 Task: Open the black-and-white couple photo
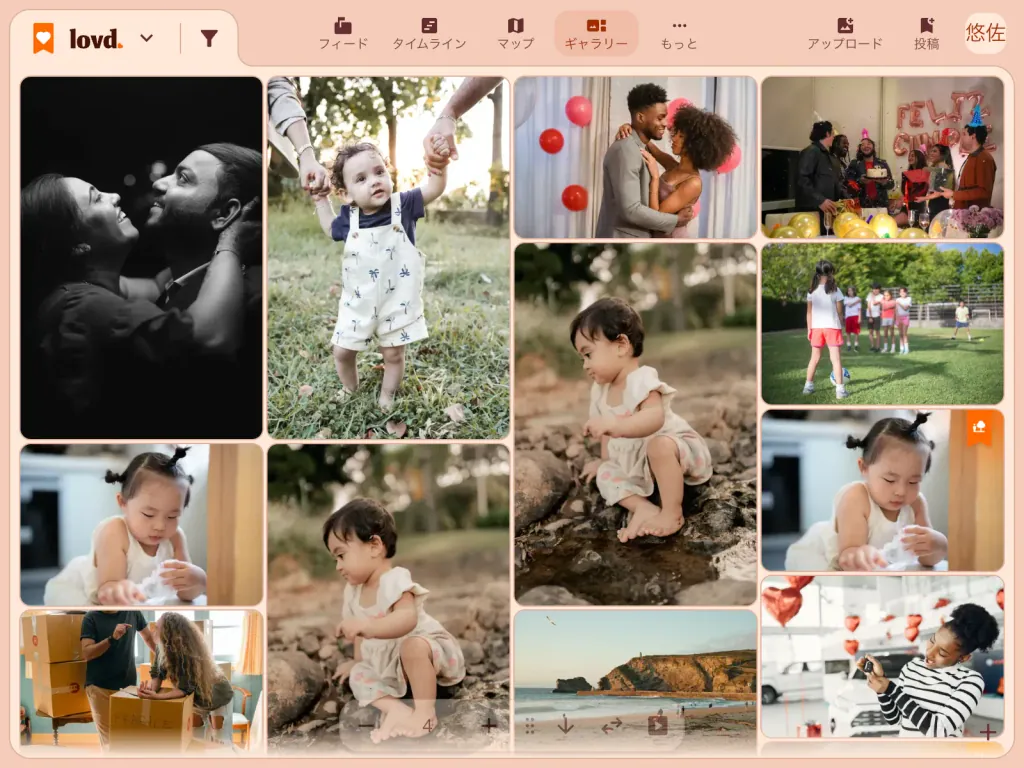pos(141,258)
